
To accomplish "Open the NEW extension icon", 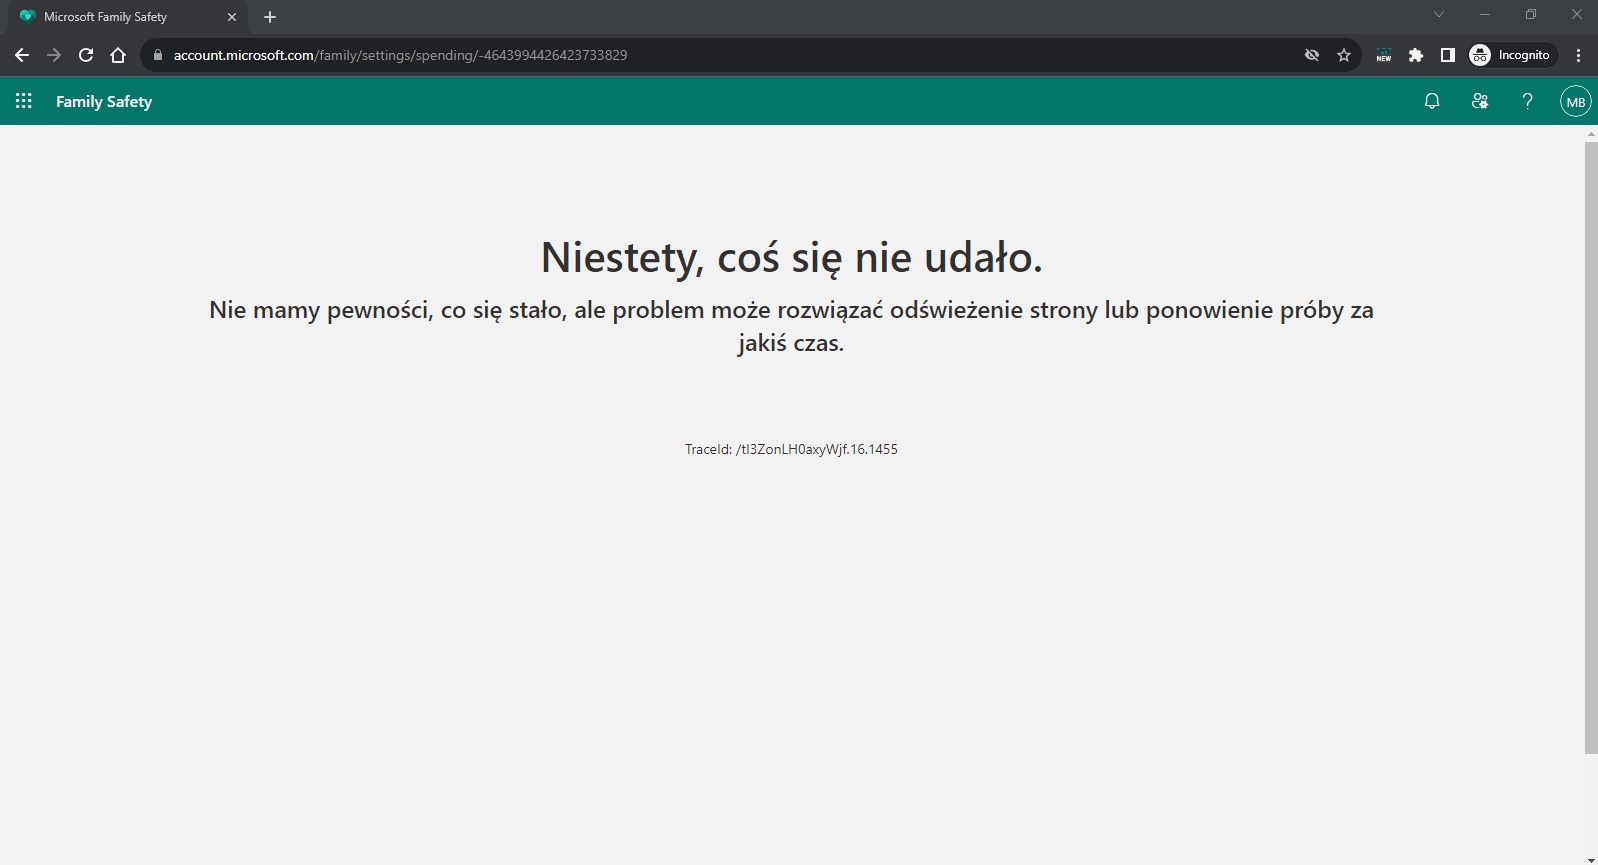I will 1384,55.
